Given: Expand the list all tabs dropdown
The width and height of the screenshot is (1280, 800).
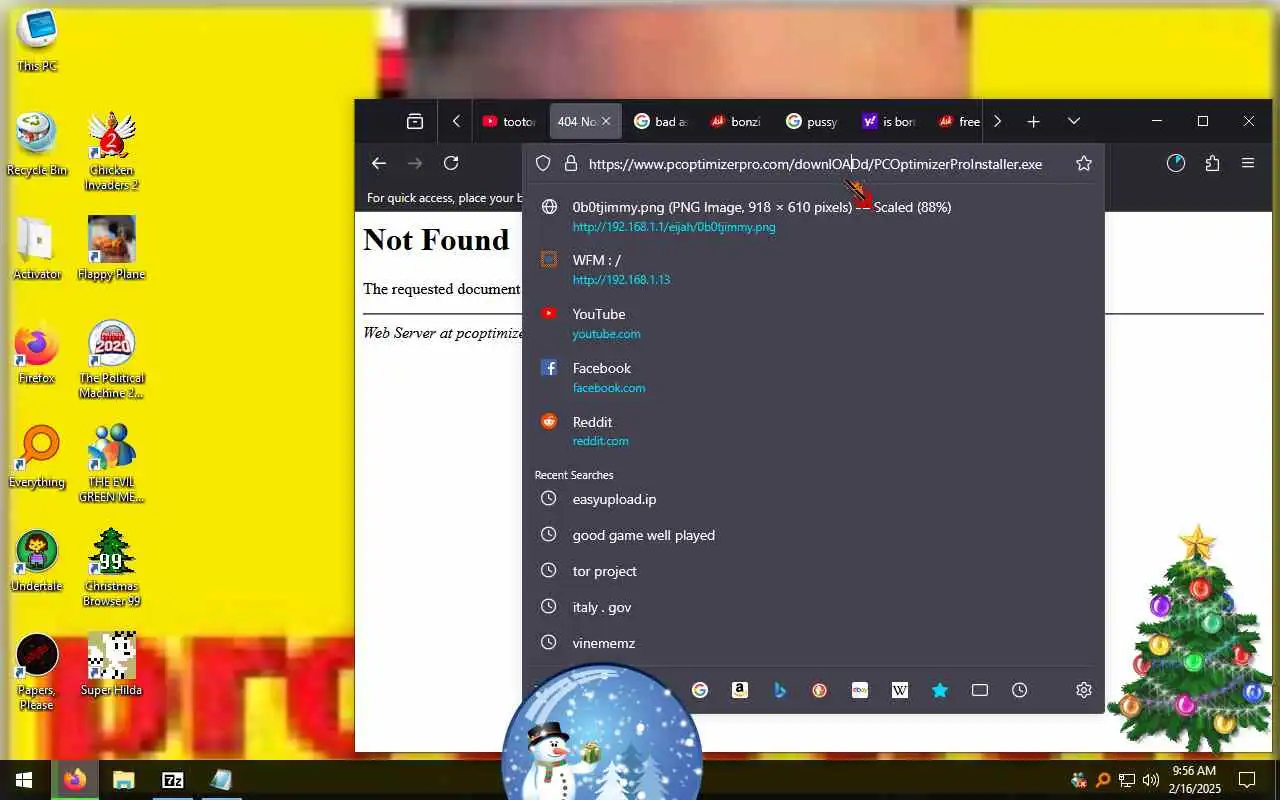Looking at the screenshot, I should coord(1074,121).
